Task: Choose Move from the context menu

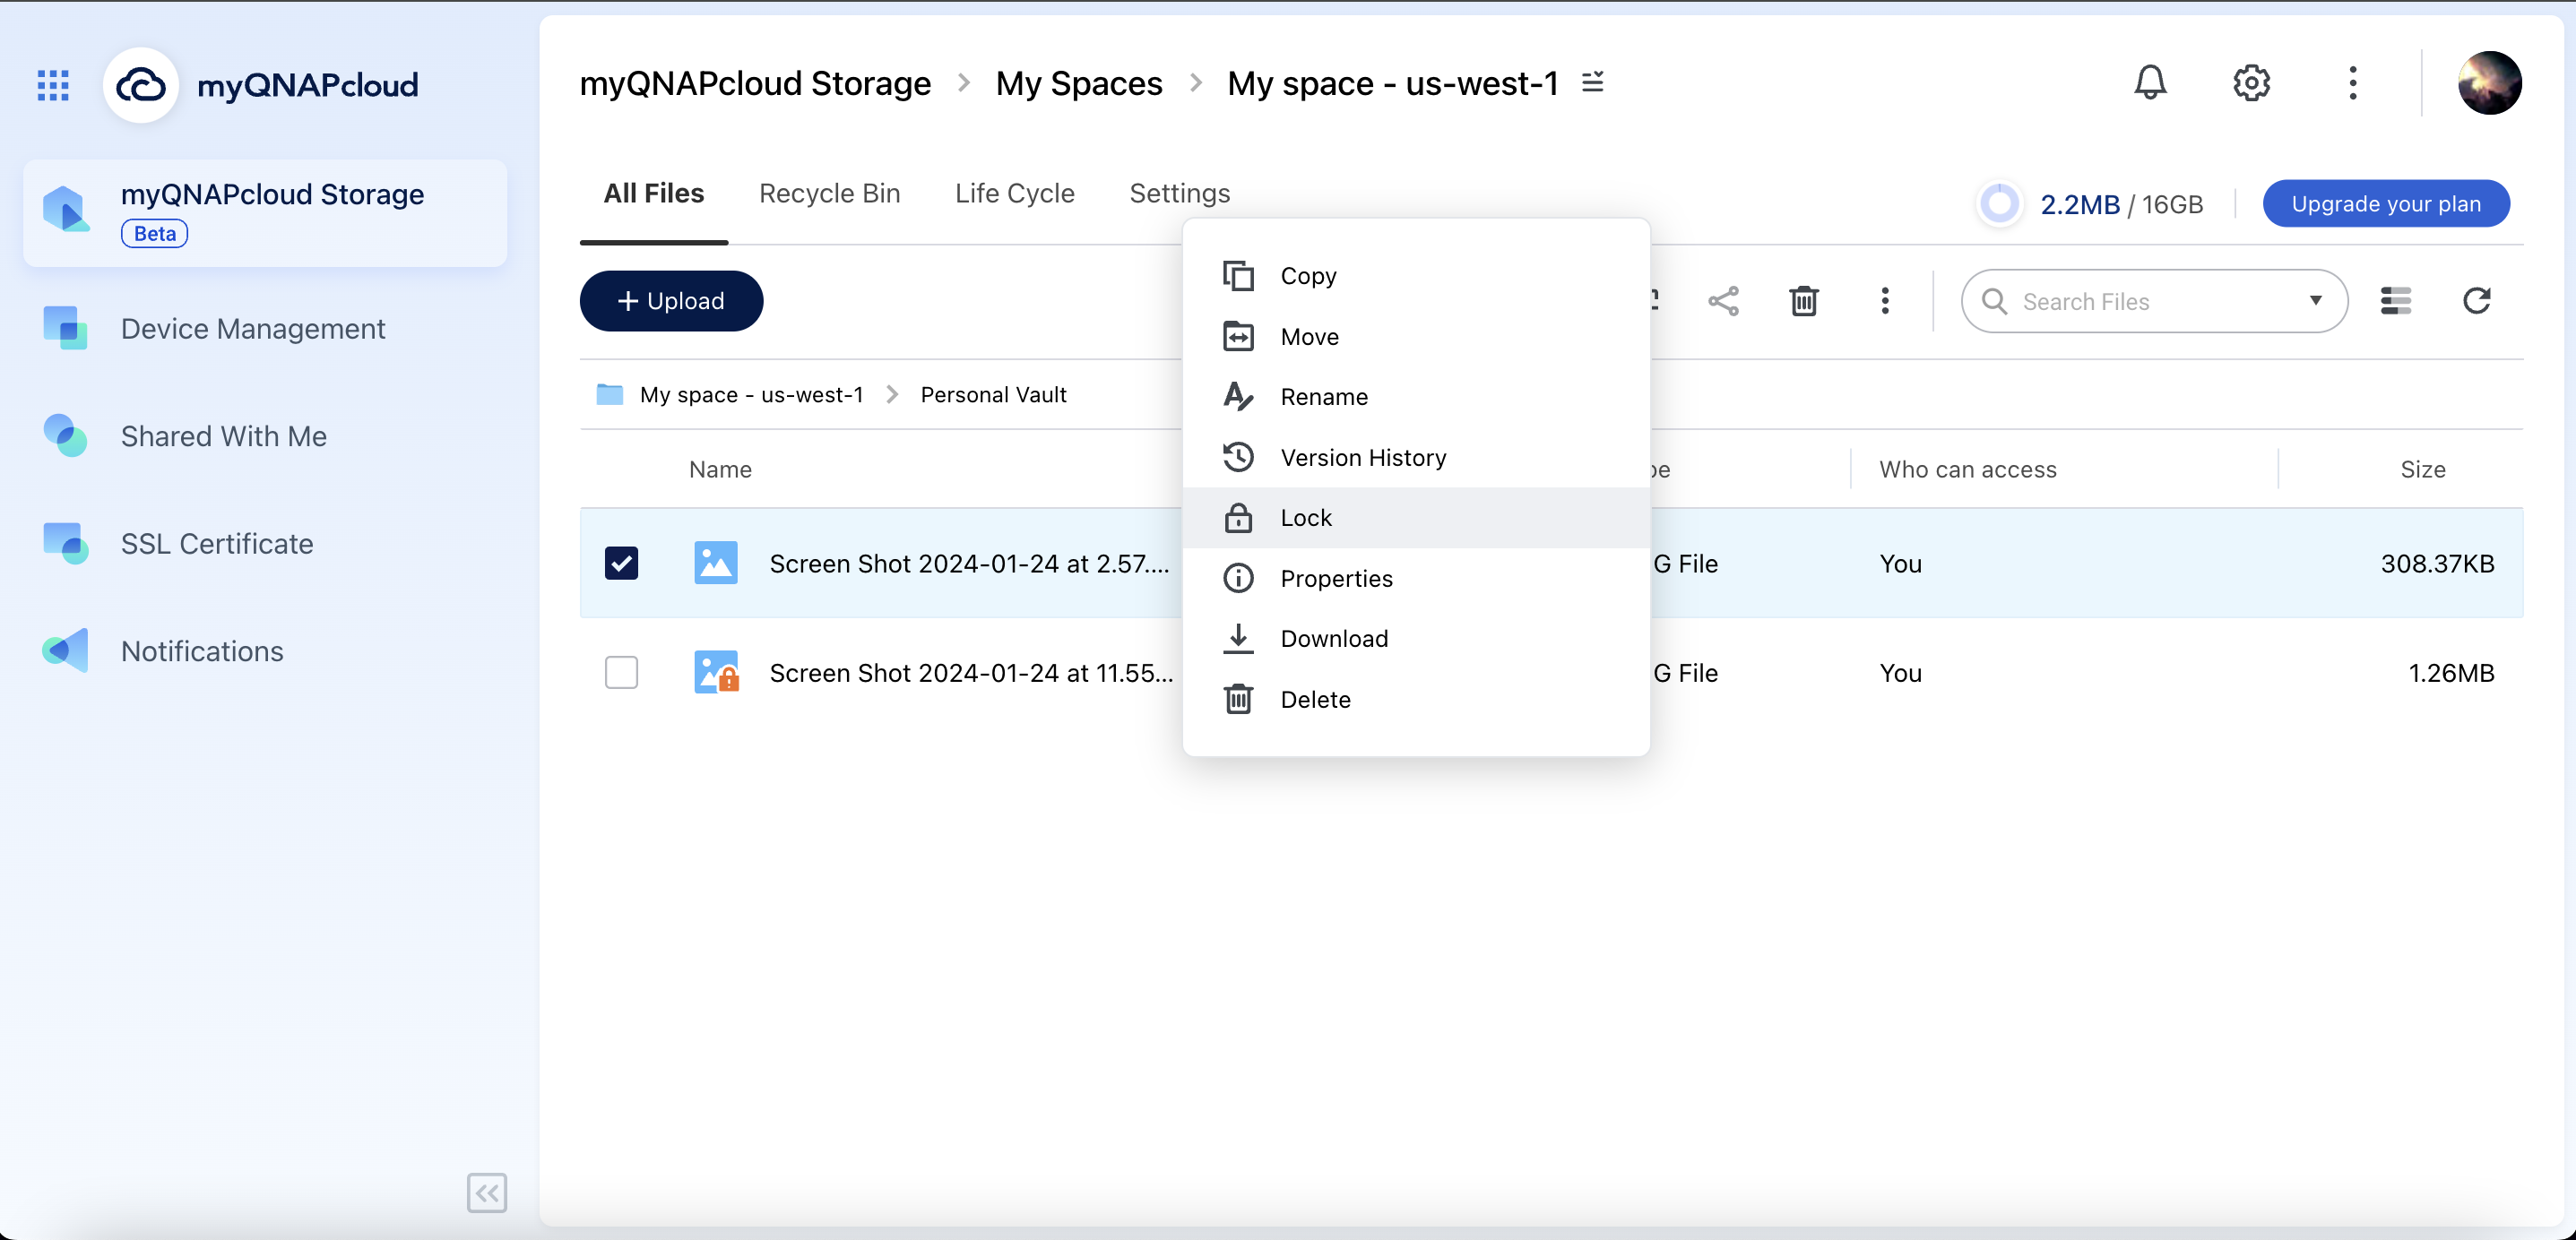Action: coord(1416,337)
